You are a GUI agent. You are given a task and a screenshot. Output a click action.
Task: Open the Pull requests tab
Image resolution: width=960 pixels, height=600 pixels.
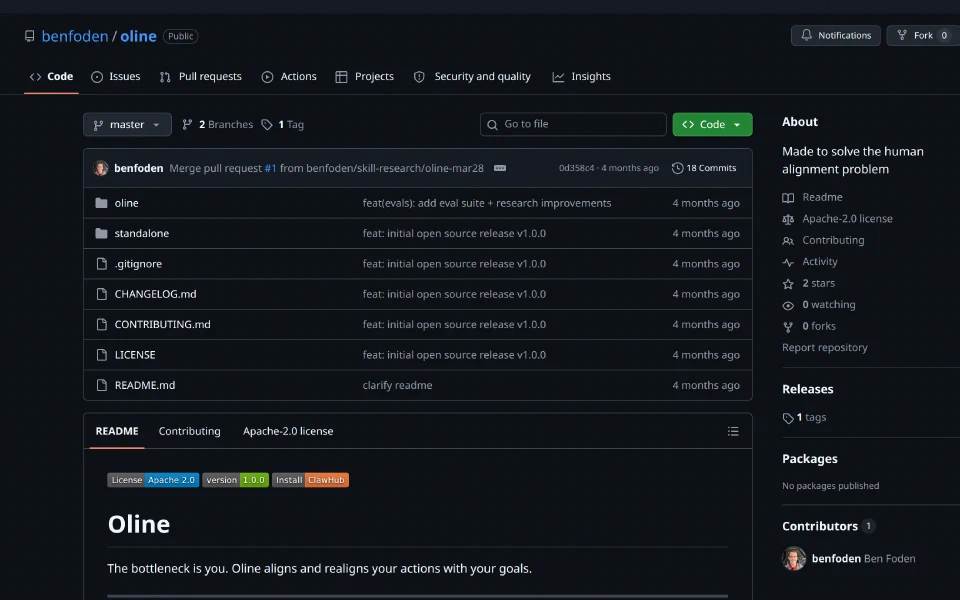tap(201, 77)
